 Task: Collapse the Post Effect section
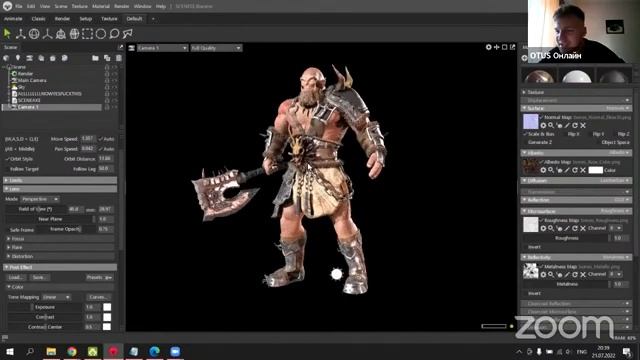(x=60, y=267)
